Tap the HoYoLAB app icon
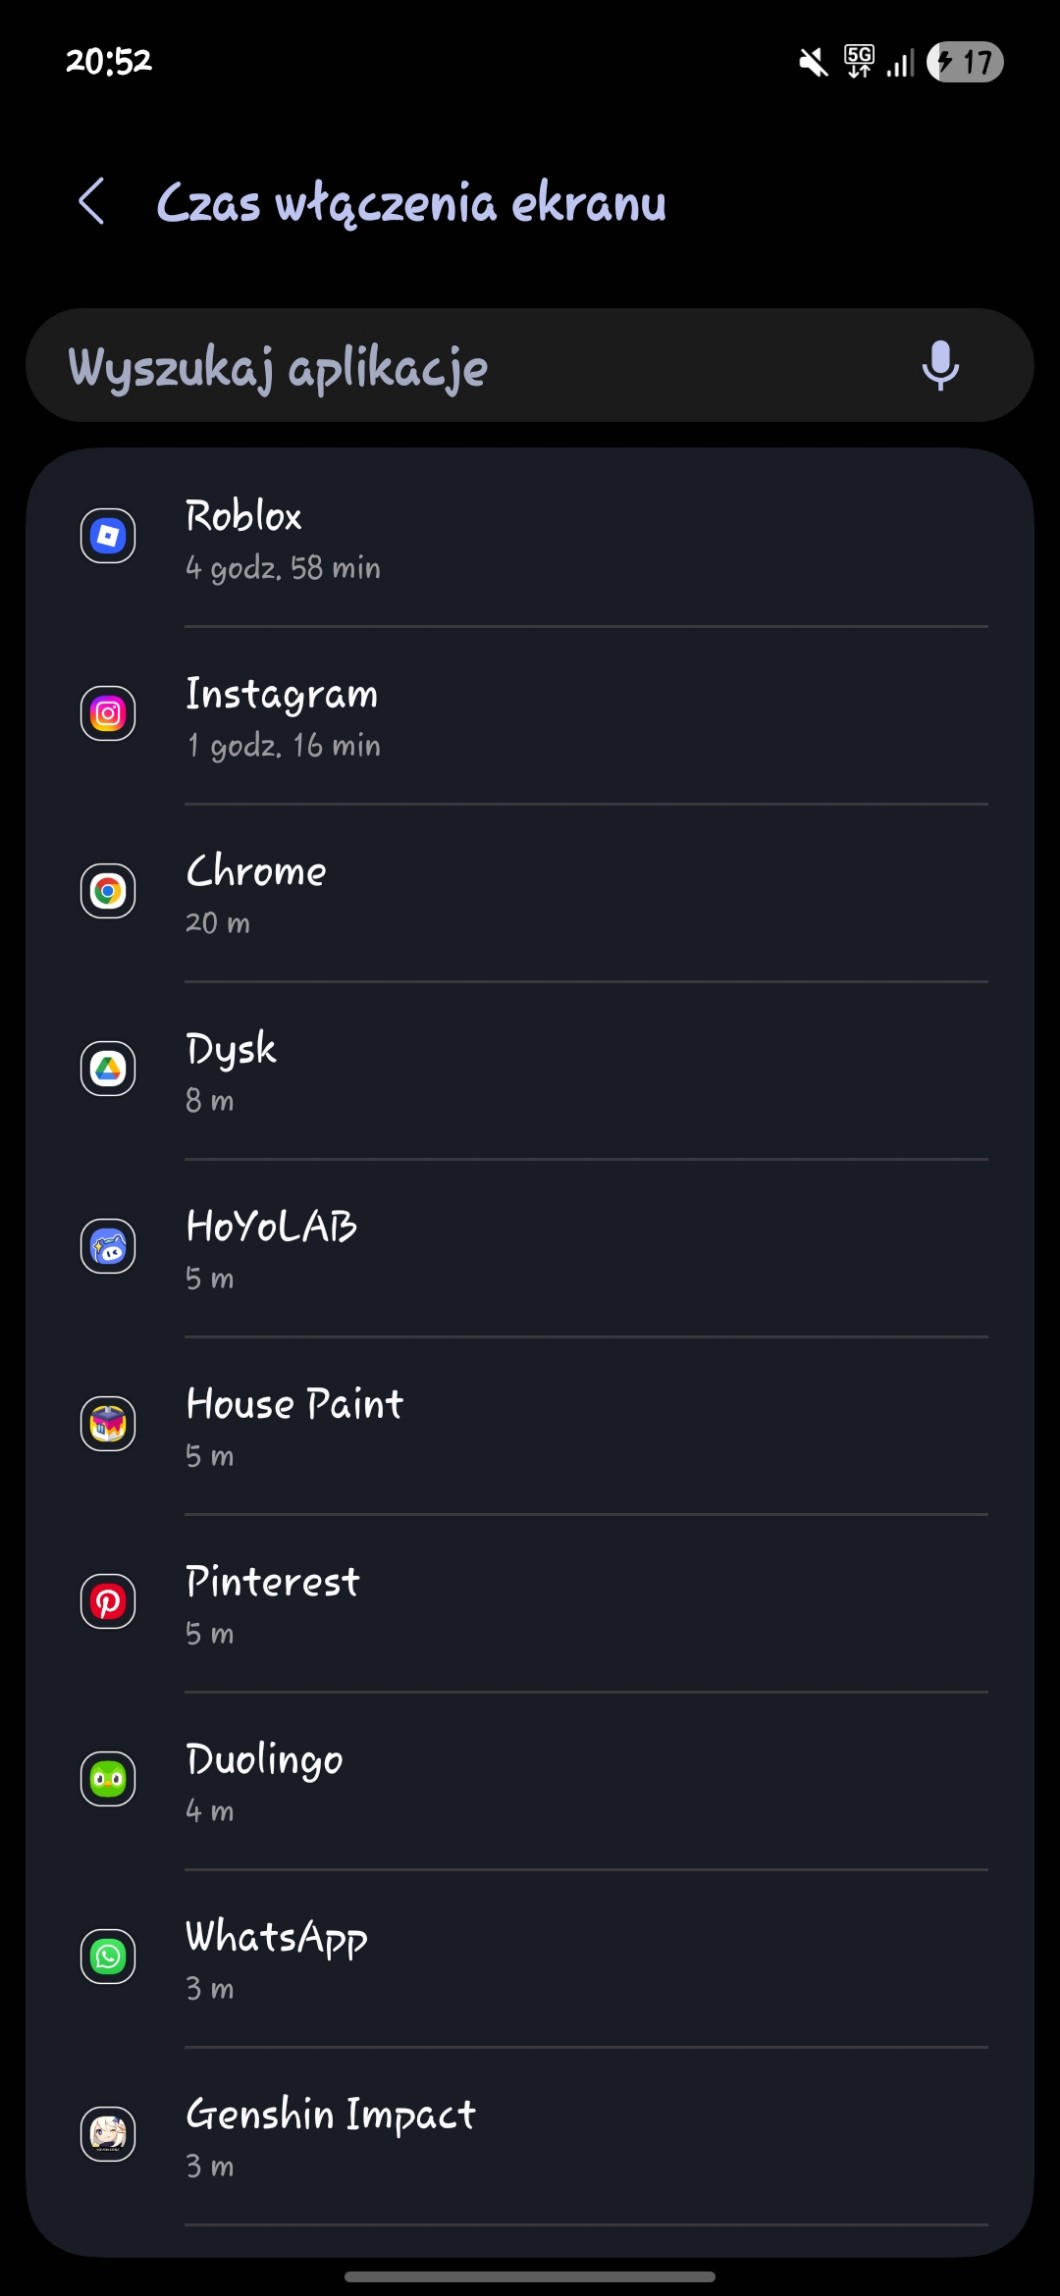Viewport: 1060px width, 2296px height. [x=108, y=1247]
